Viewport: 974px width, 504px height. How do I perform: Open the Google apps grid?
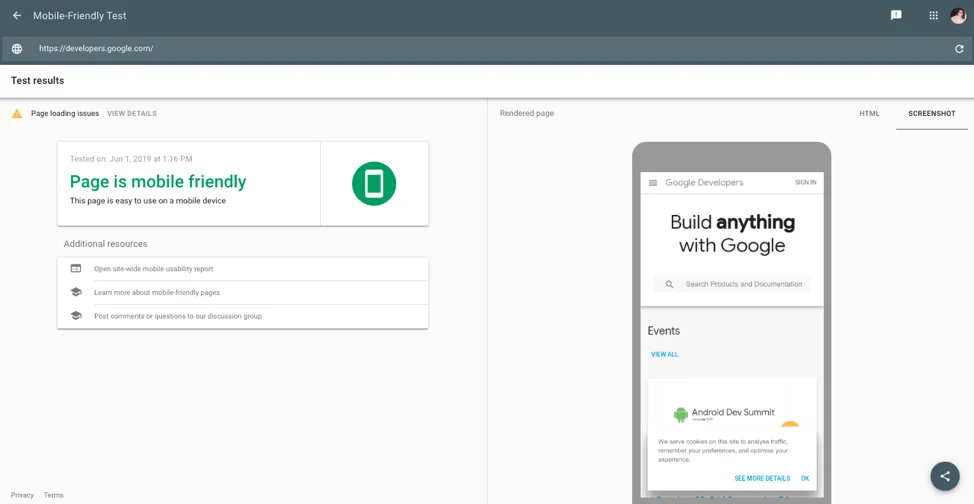(x=933, y=16)
